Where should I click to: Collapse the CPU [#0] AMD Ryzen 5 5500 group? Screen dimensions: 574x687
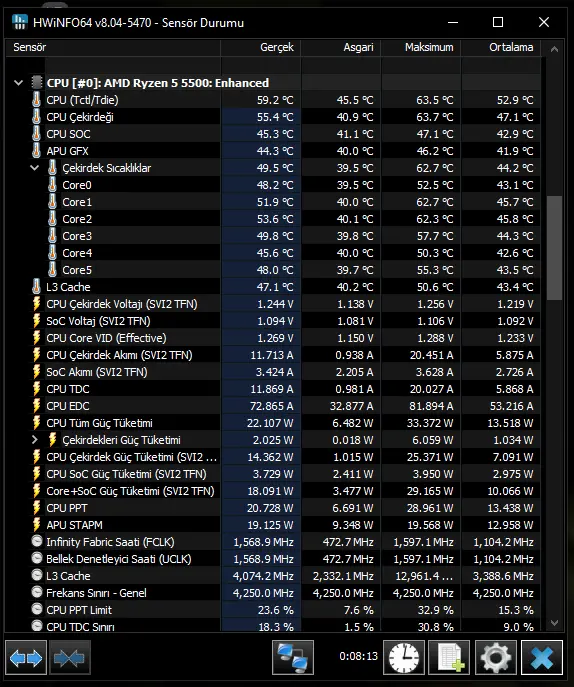(x=18, y=82)
